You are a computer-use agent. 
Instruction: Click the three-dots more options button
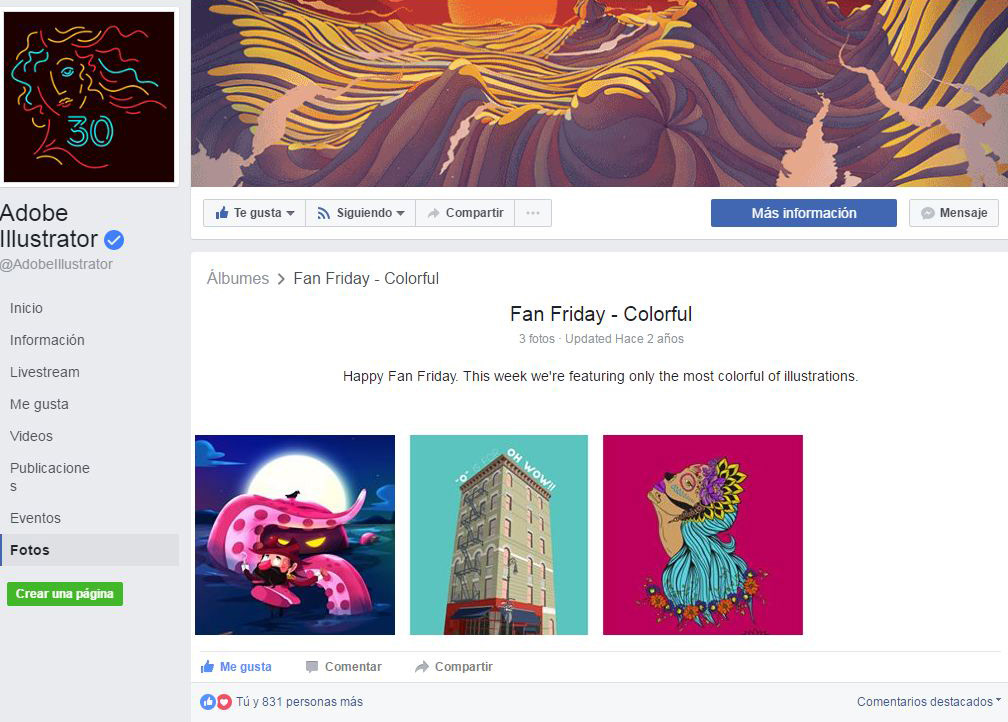tap(533, 213)
